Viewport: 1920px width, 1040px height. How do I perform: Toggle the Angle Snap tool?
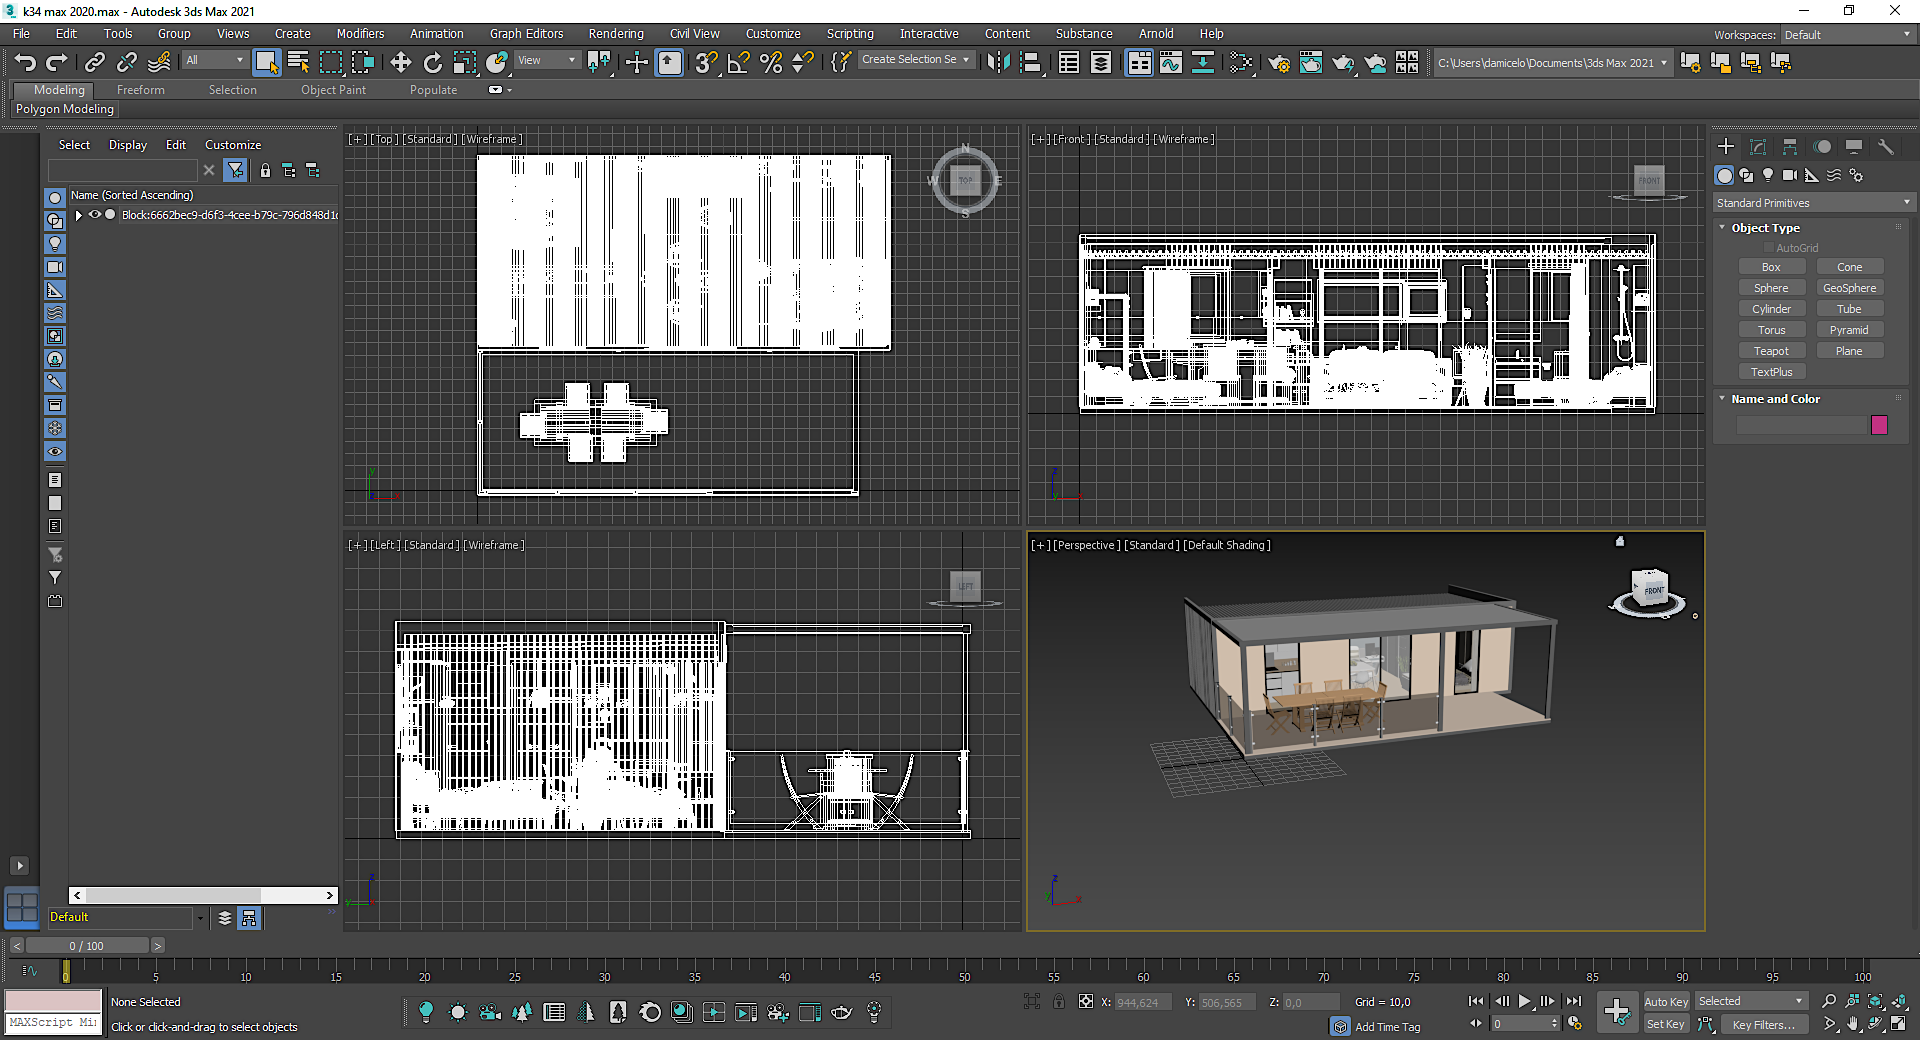coord(738,63)
